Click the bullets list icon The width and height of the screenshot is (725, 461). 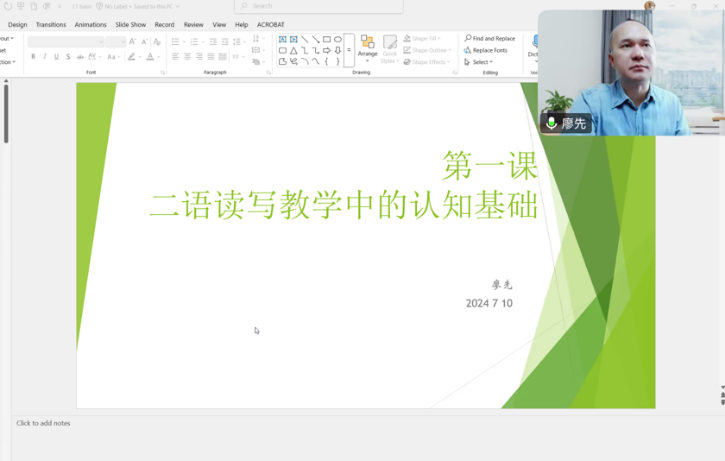pos(176,42)
